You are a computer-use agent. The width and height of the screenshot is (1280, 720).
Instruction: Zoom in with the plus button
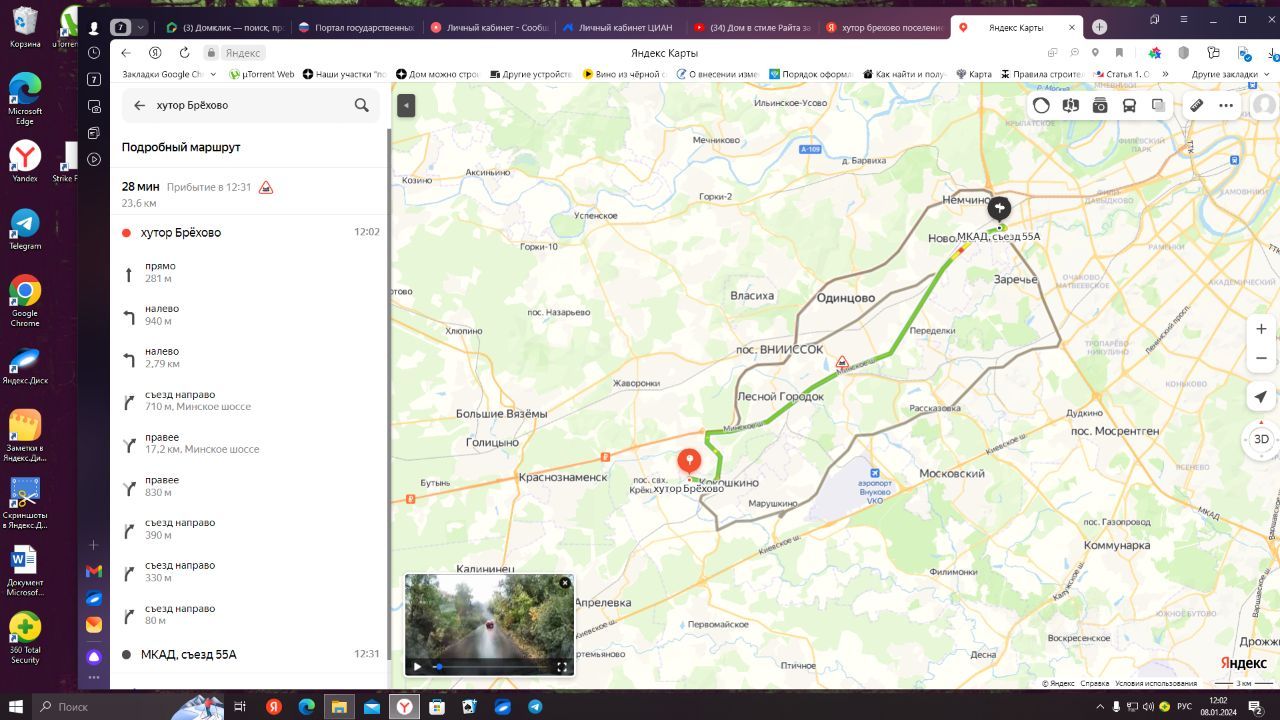coord(1261,329)
